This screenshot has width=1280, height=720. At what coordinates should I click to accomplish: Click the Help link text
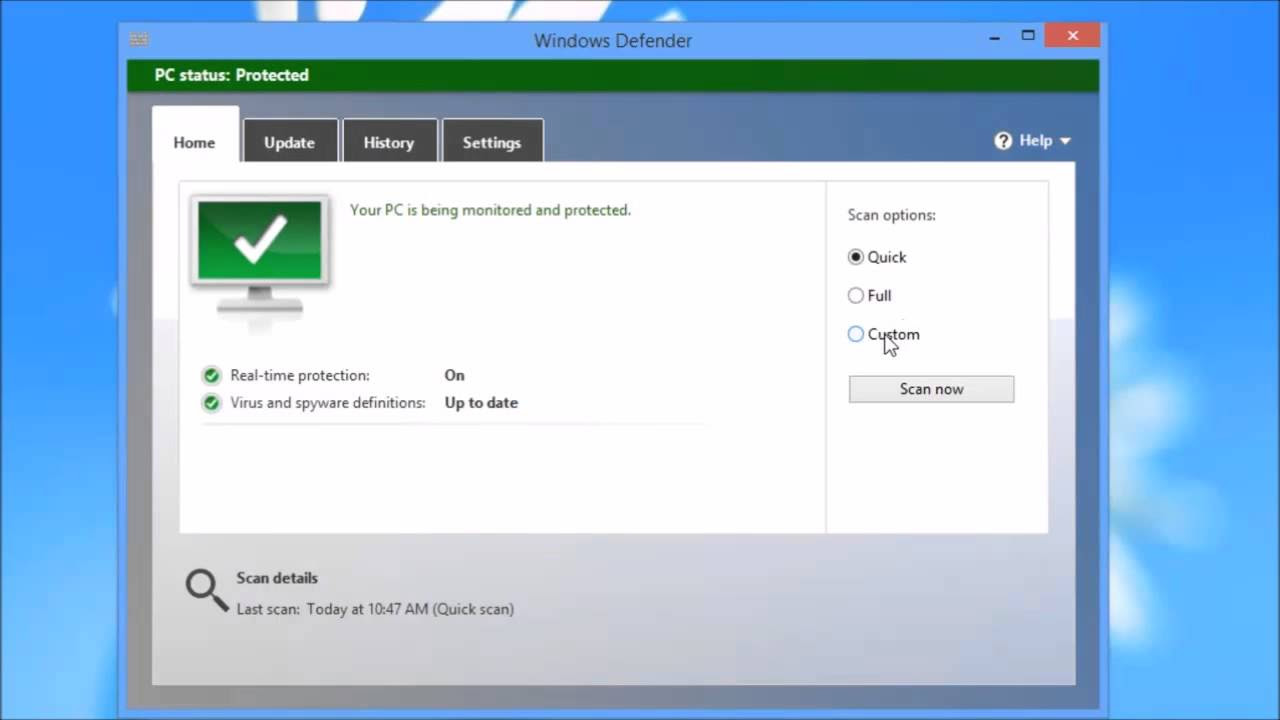1035,141
